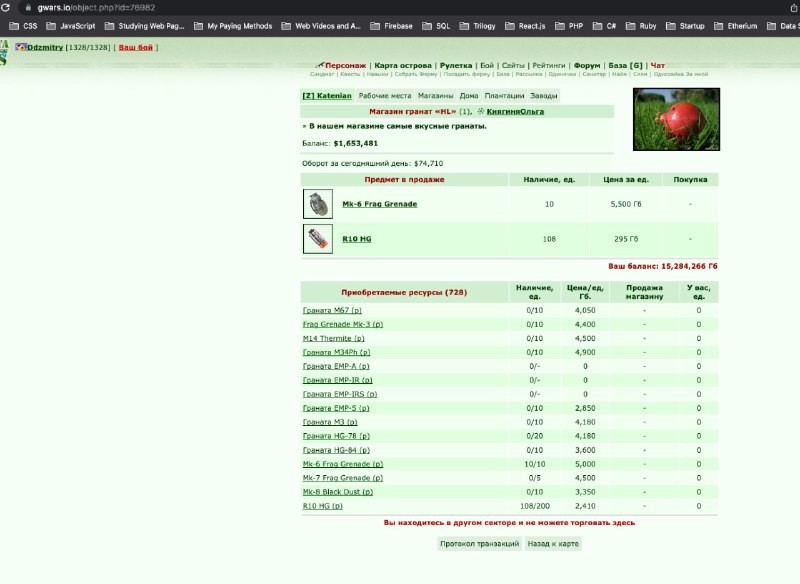Open the owner КнягиняОльга profile link
Viewport: 800px width, 584px height.
515,111
